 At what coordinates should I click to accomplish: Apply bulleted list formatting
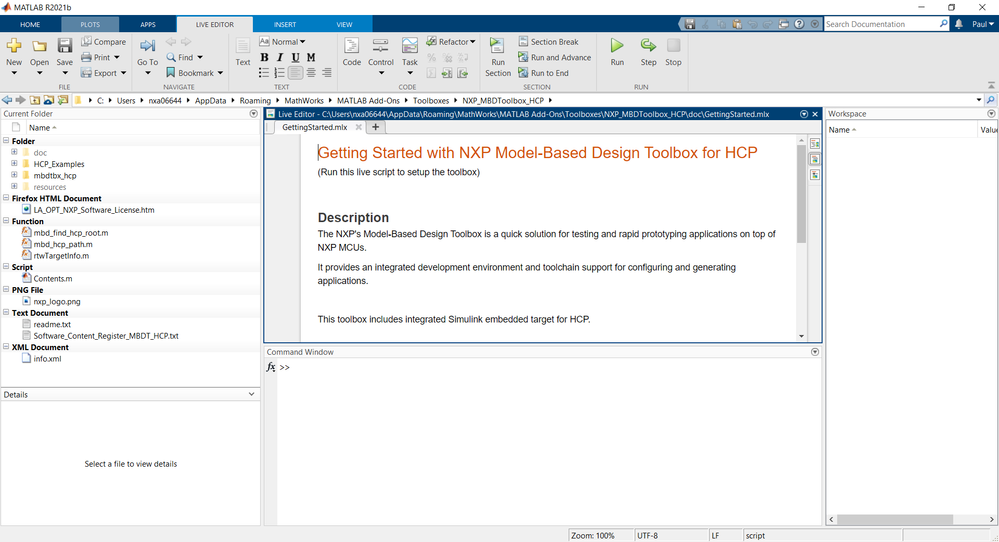(264, 73)
